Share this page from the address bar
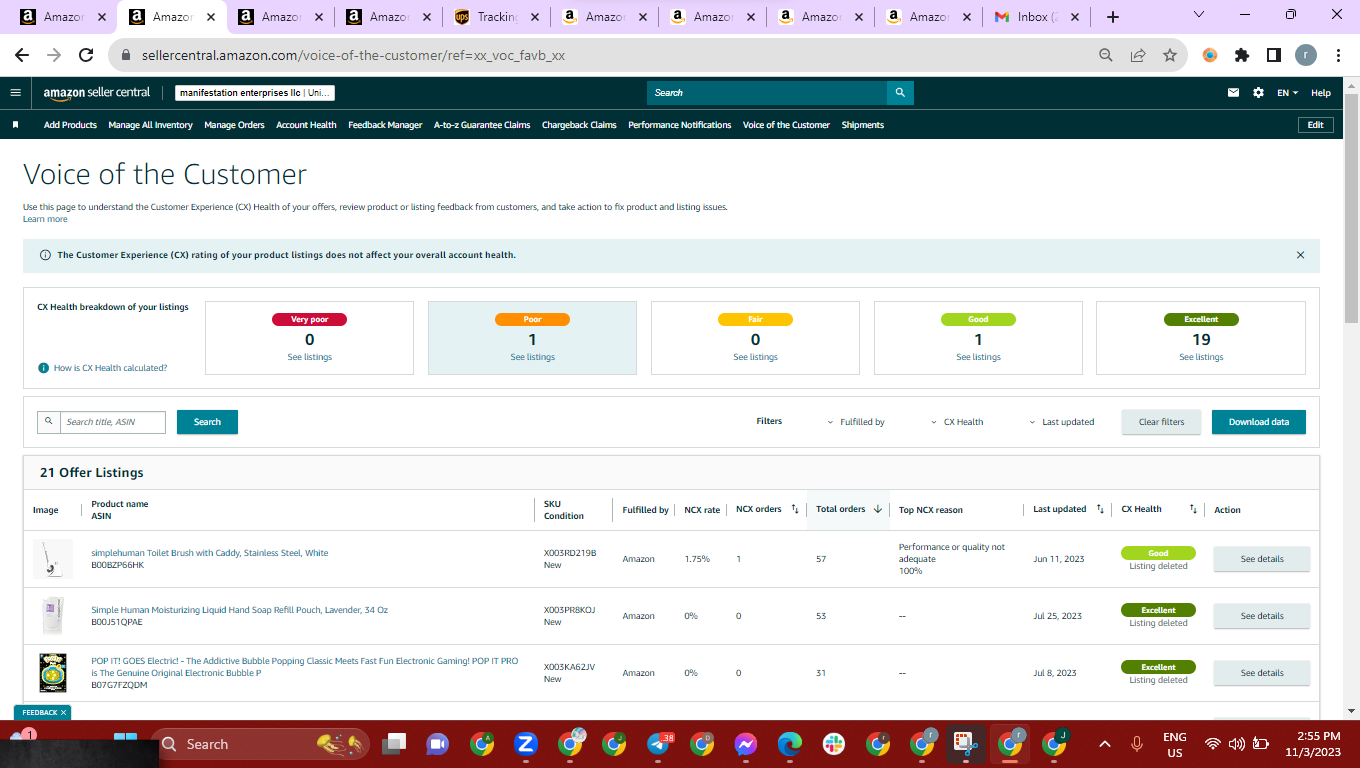This screenshot has height=768, width=1360. coord(1138,56)
